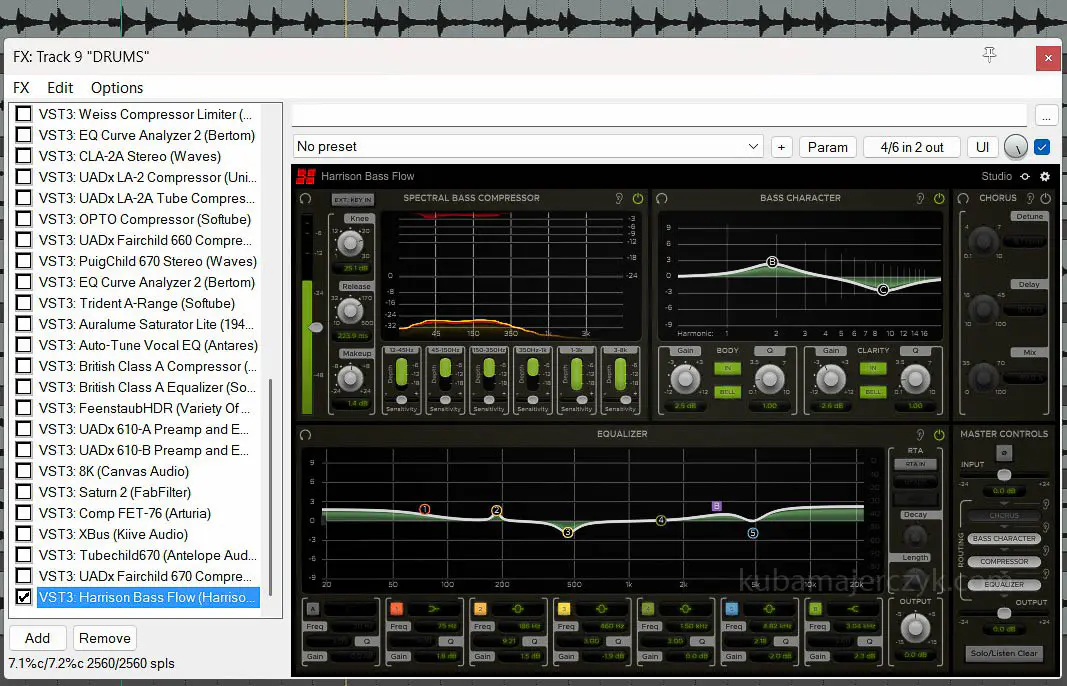This screenshot has width=1067, height=686.
Task: Pin the FX window on top
Action: coord(989,57)
